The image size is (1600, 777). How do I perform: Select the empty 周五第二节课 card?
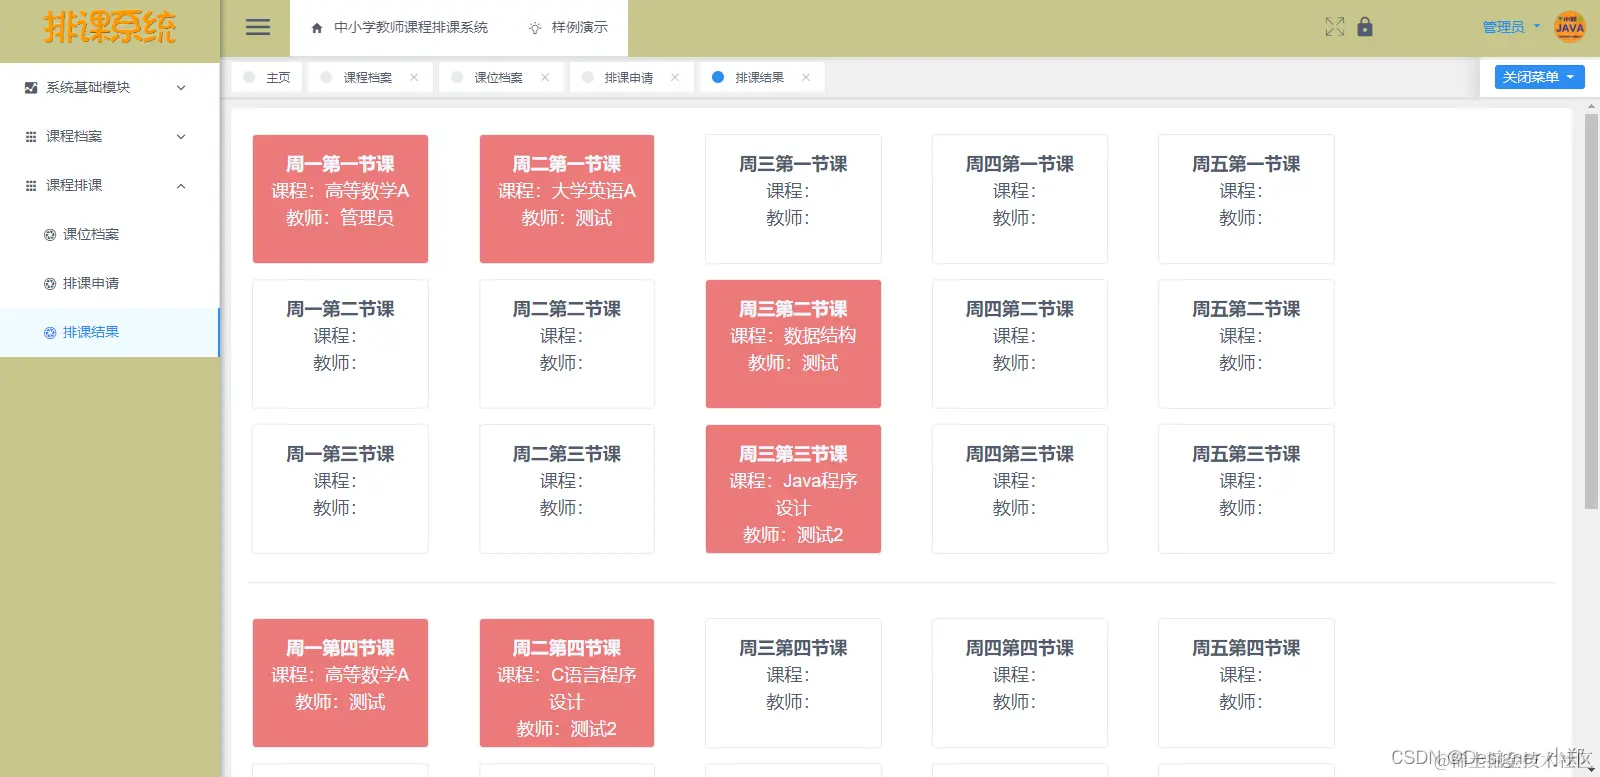[1246, 344]
